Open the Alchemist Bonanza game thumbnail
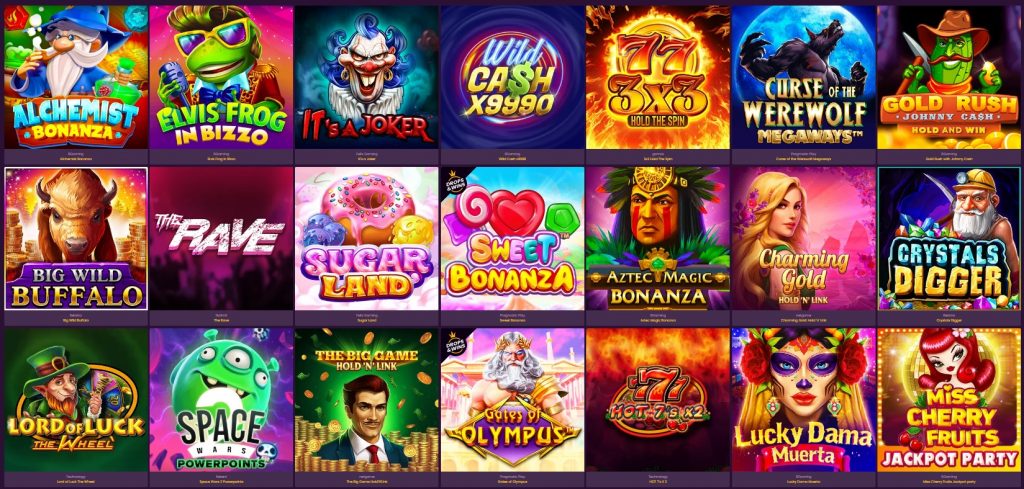The height and width of the screenshot is (489, 1024). 76,77
